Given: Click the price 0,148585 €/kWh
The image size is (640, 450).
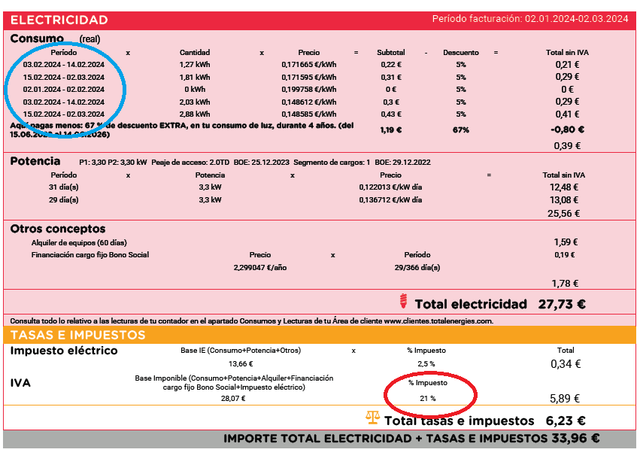Looking at the screenshot, I should tap(309, 114).
